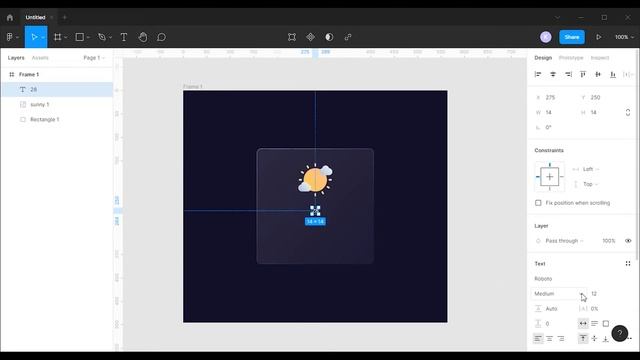Open the help question mark button
The width and height of the screenshot is (640, 360).
click(620, 333)
